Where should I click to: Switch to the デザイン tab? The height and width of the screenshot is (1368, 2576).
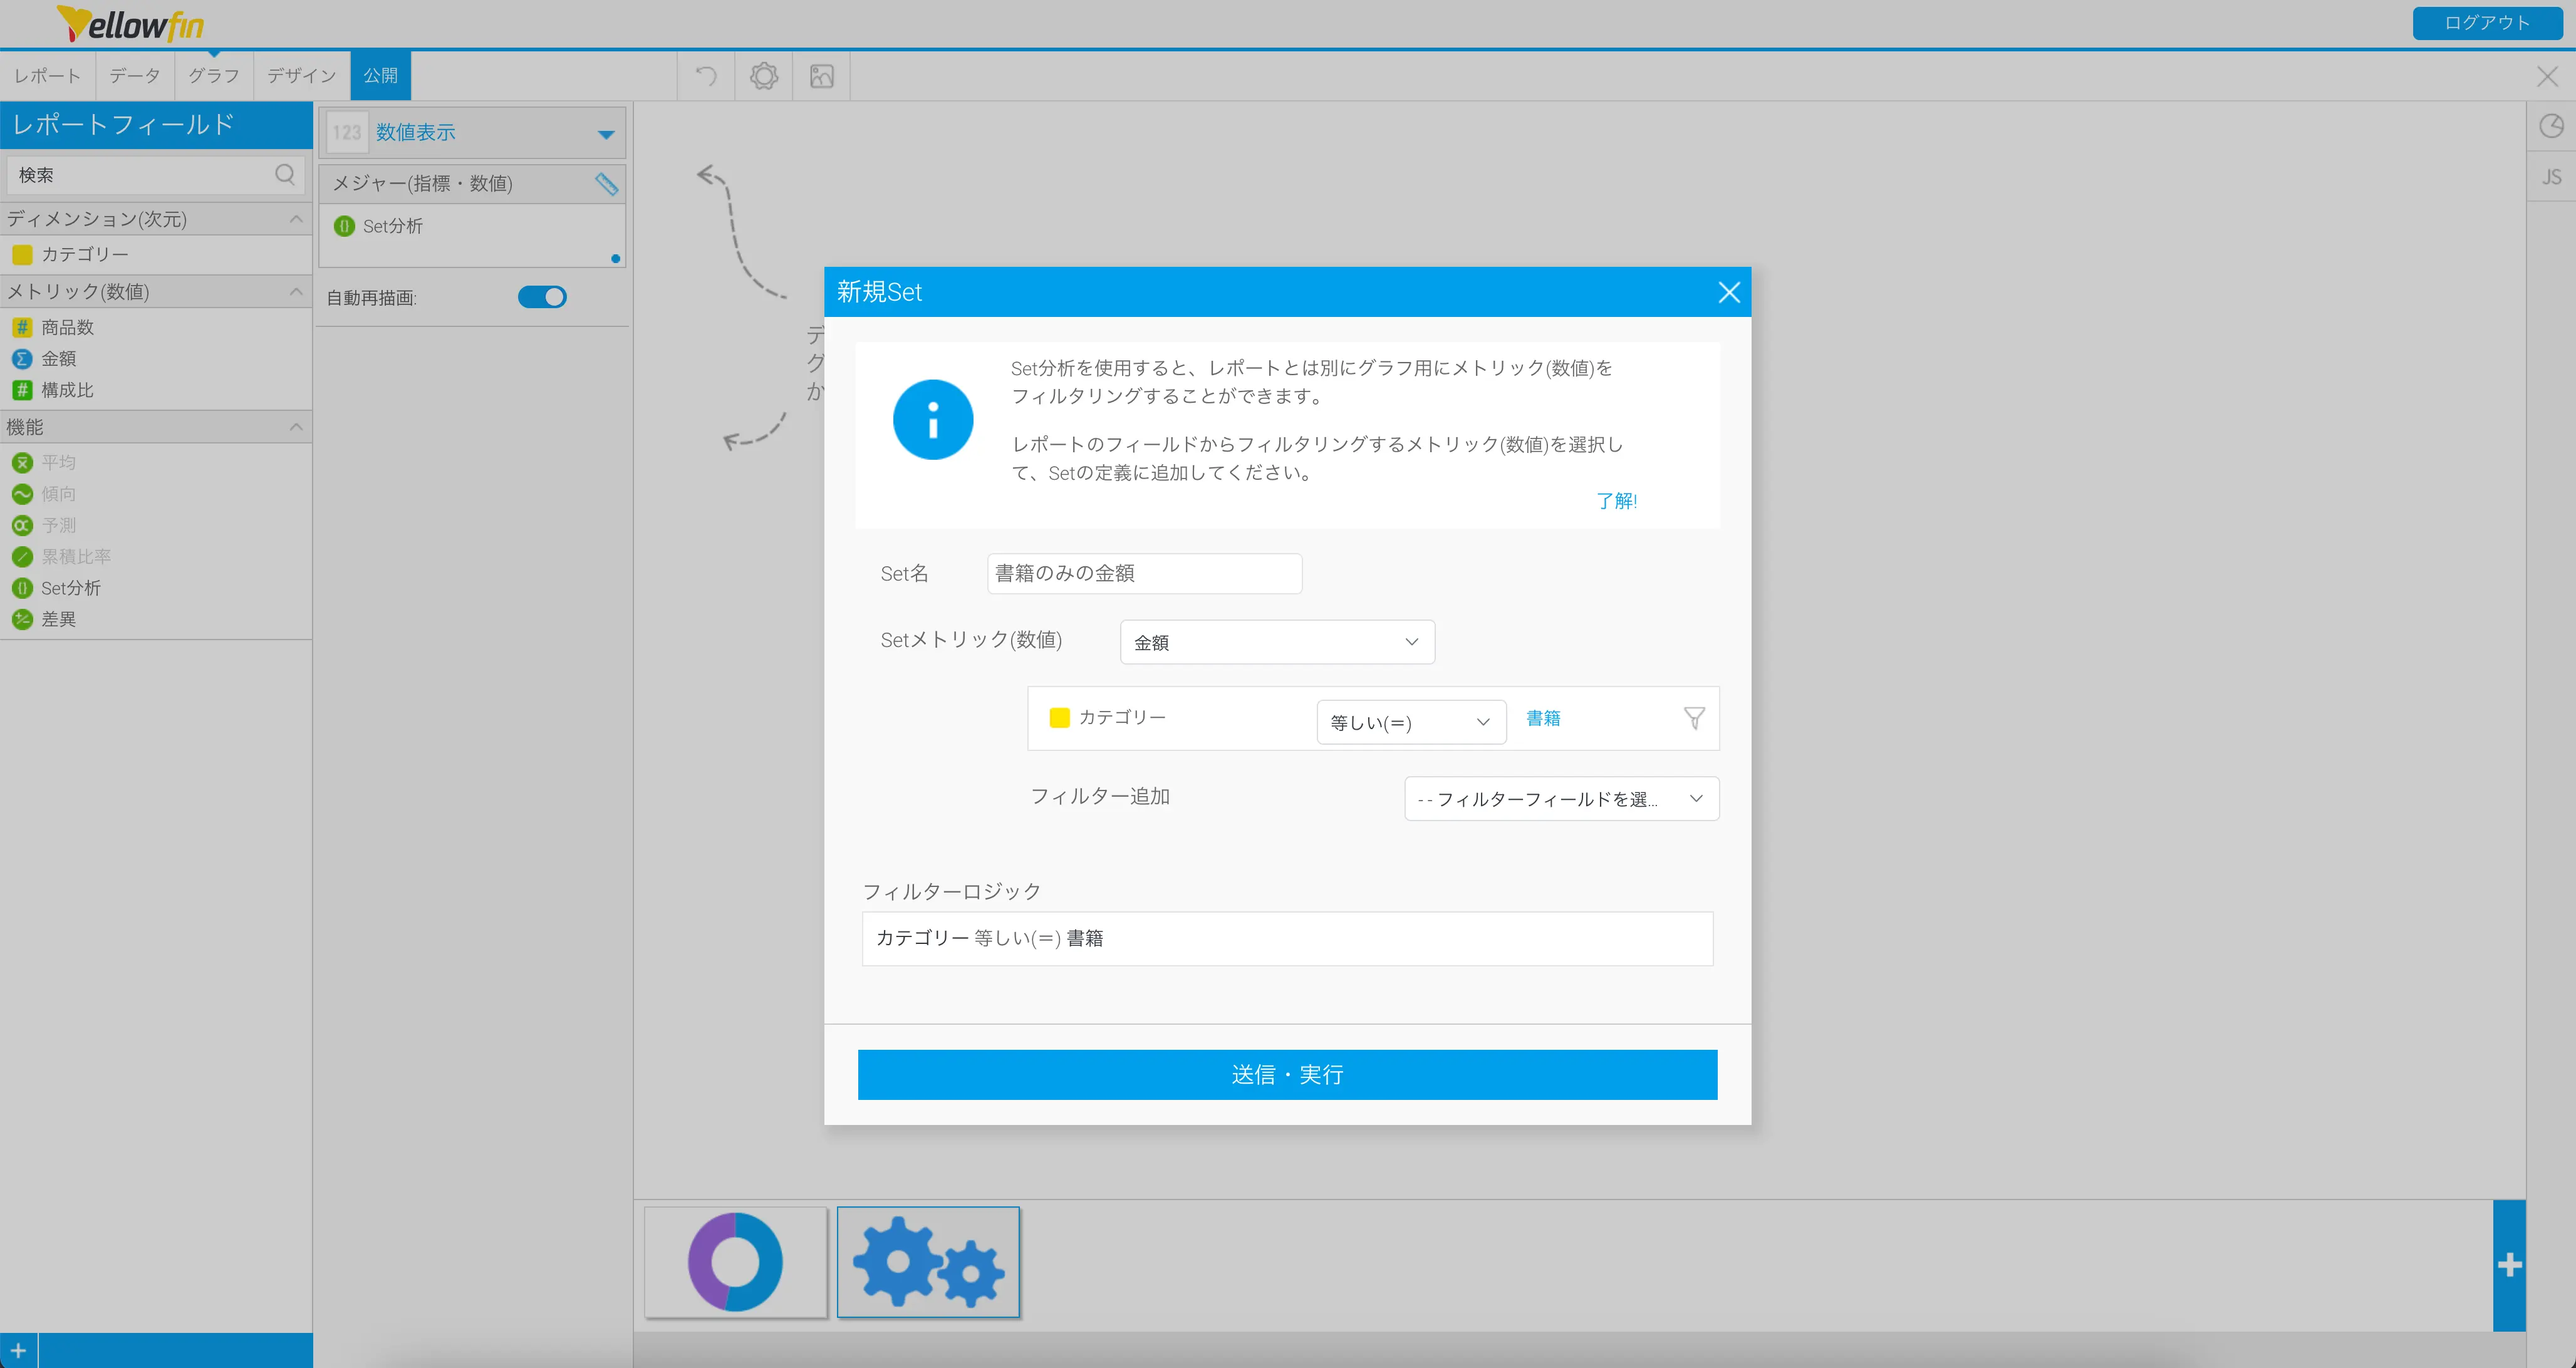tap(301, 76)
